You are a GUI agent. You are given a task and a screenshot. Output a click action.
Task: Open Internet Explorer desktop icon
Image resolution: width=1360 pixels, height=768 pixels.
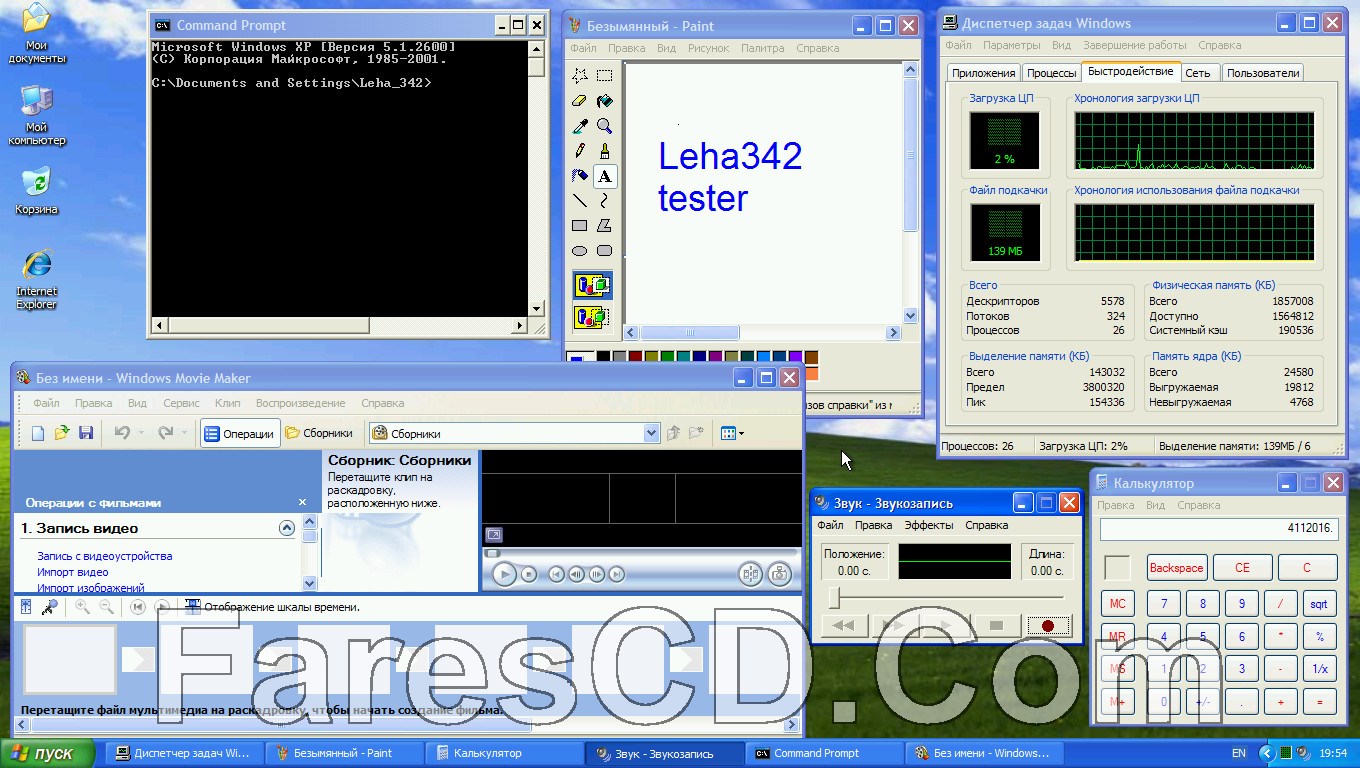click(x=37, y=280)
